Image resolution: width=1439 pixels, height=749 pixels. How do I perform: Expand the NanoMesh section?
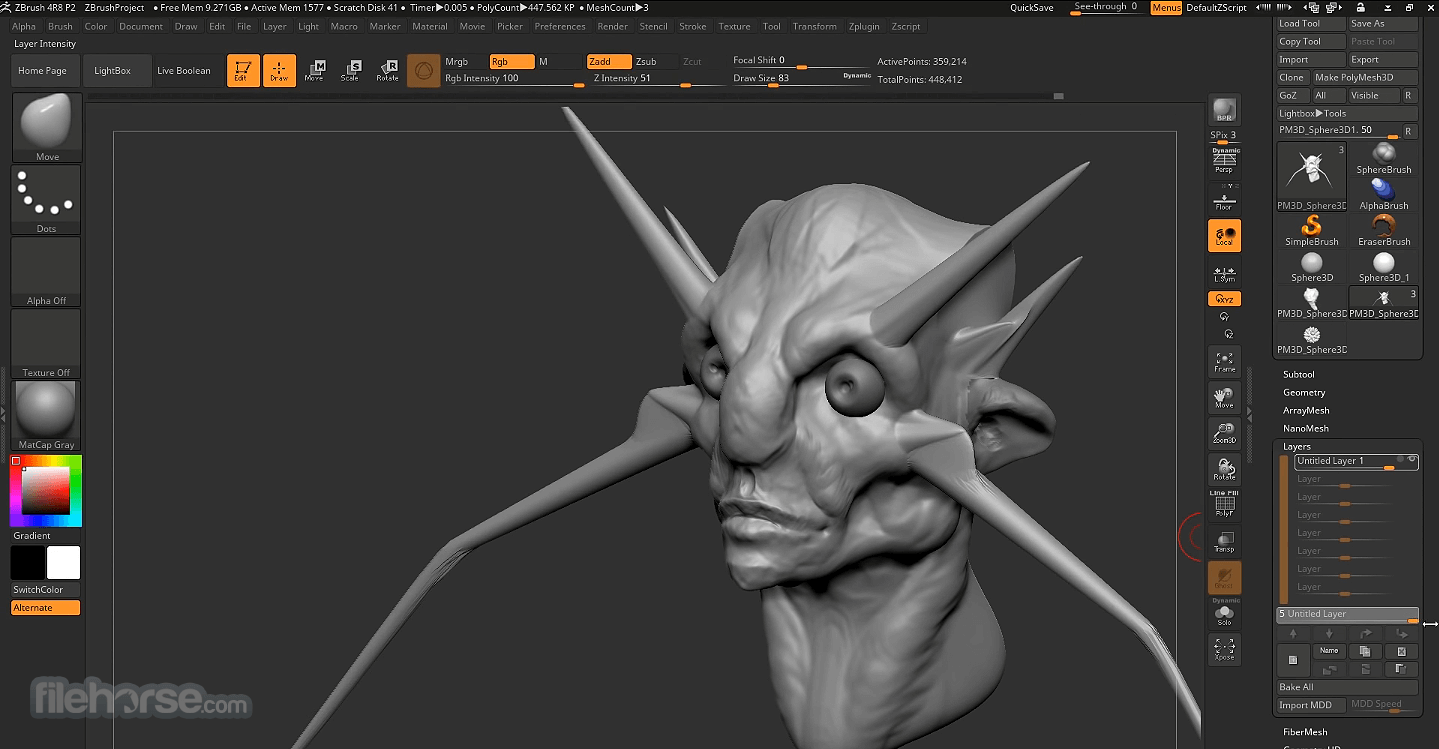point(1306,428)
